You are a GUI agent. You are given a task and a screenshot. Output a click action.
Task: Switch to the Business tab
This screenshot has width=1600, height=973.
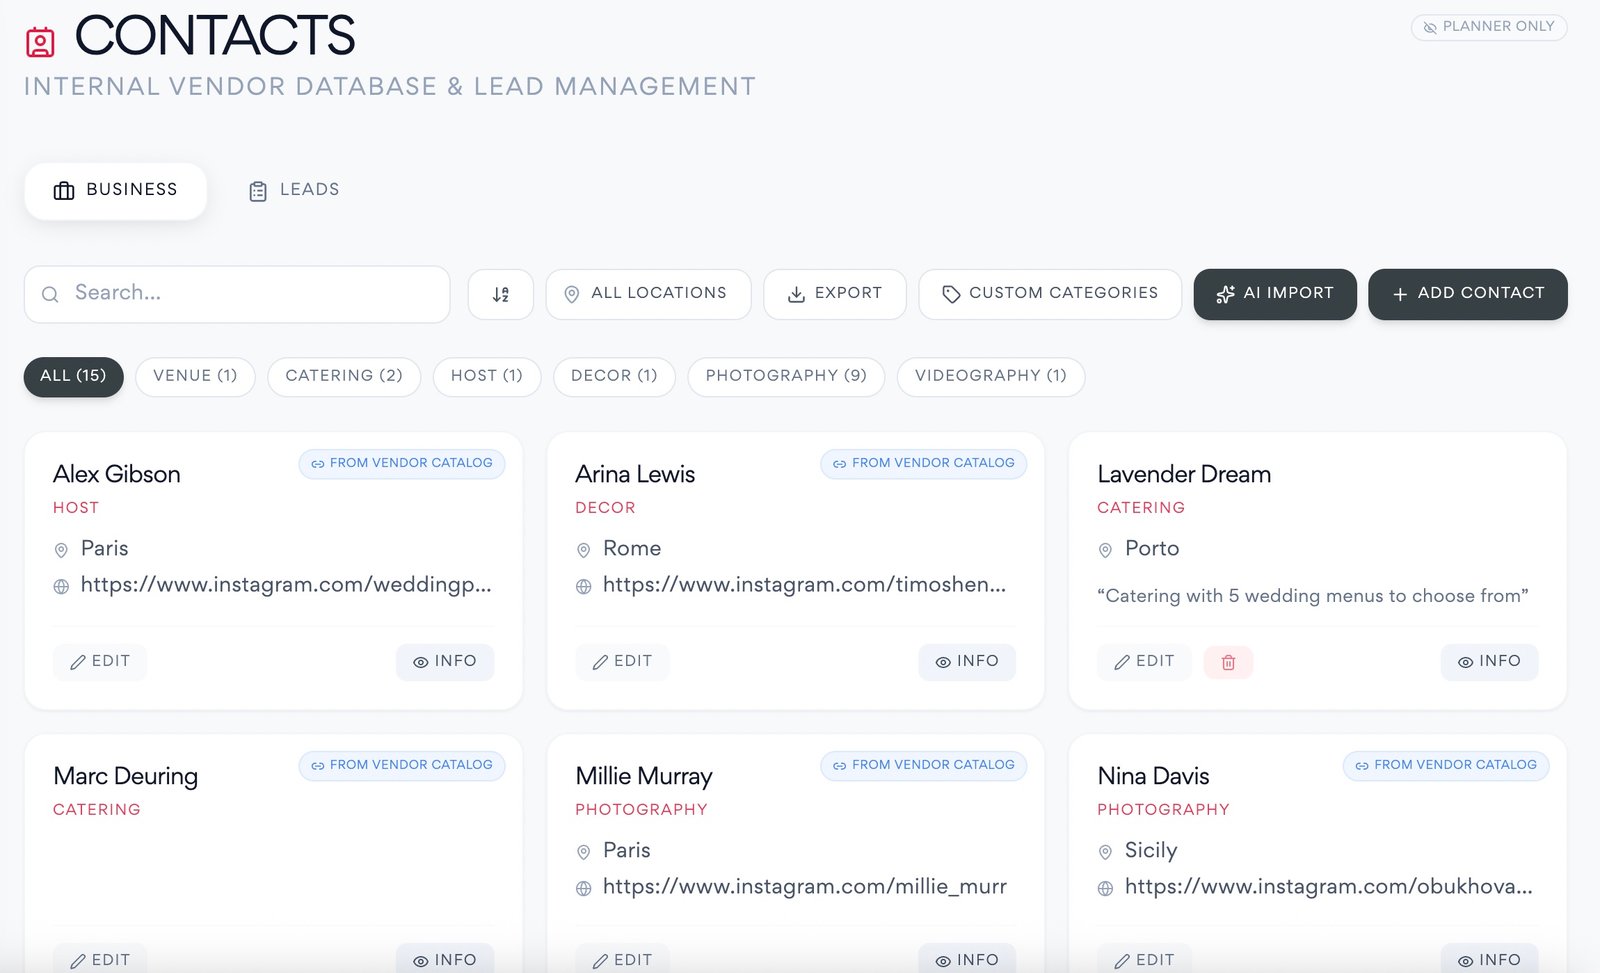[x=116, y=191]
